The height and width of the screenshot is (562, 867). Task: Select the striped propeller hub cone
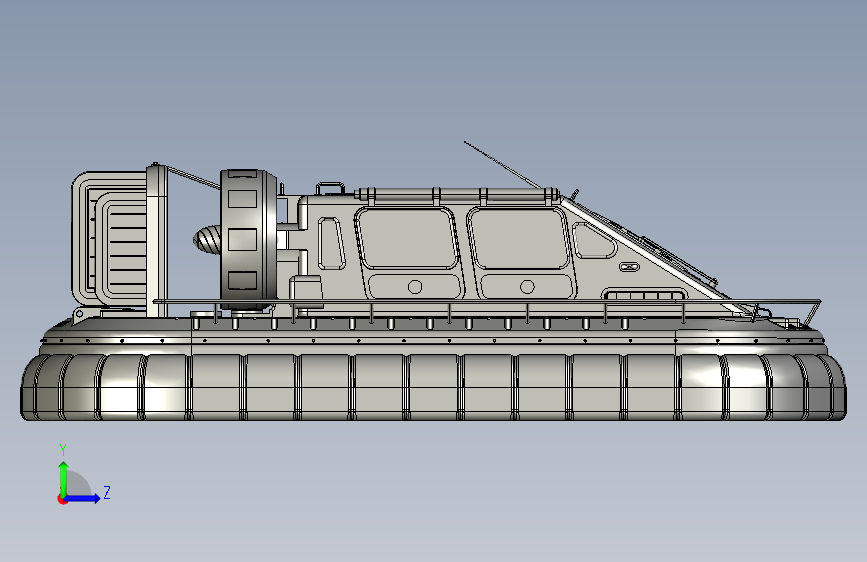[207, 240]
